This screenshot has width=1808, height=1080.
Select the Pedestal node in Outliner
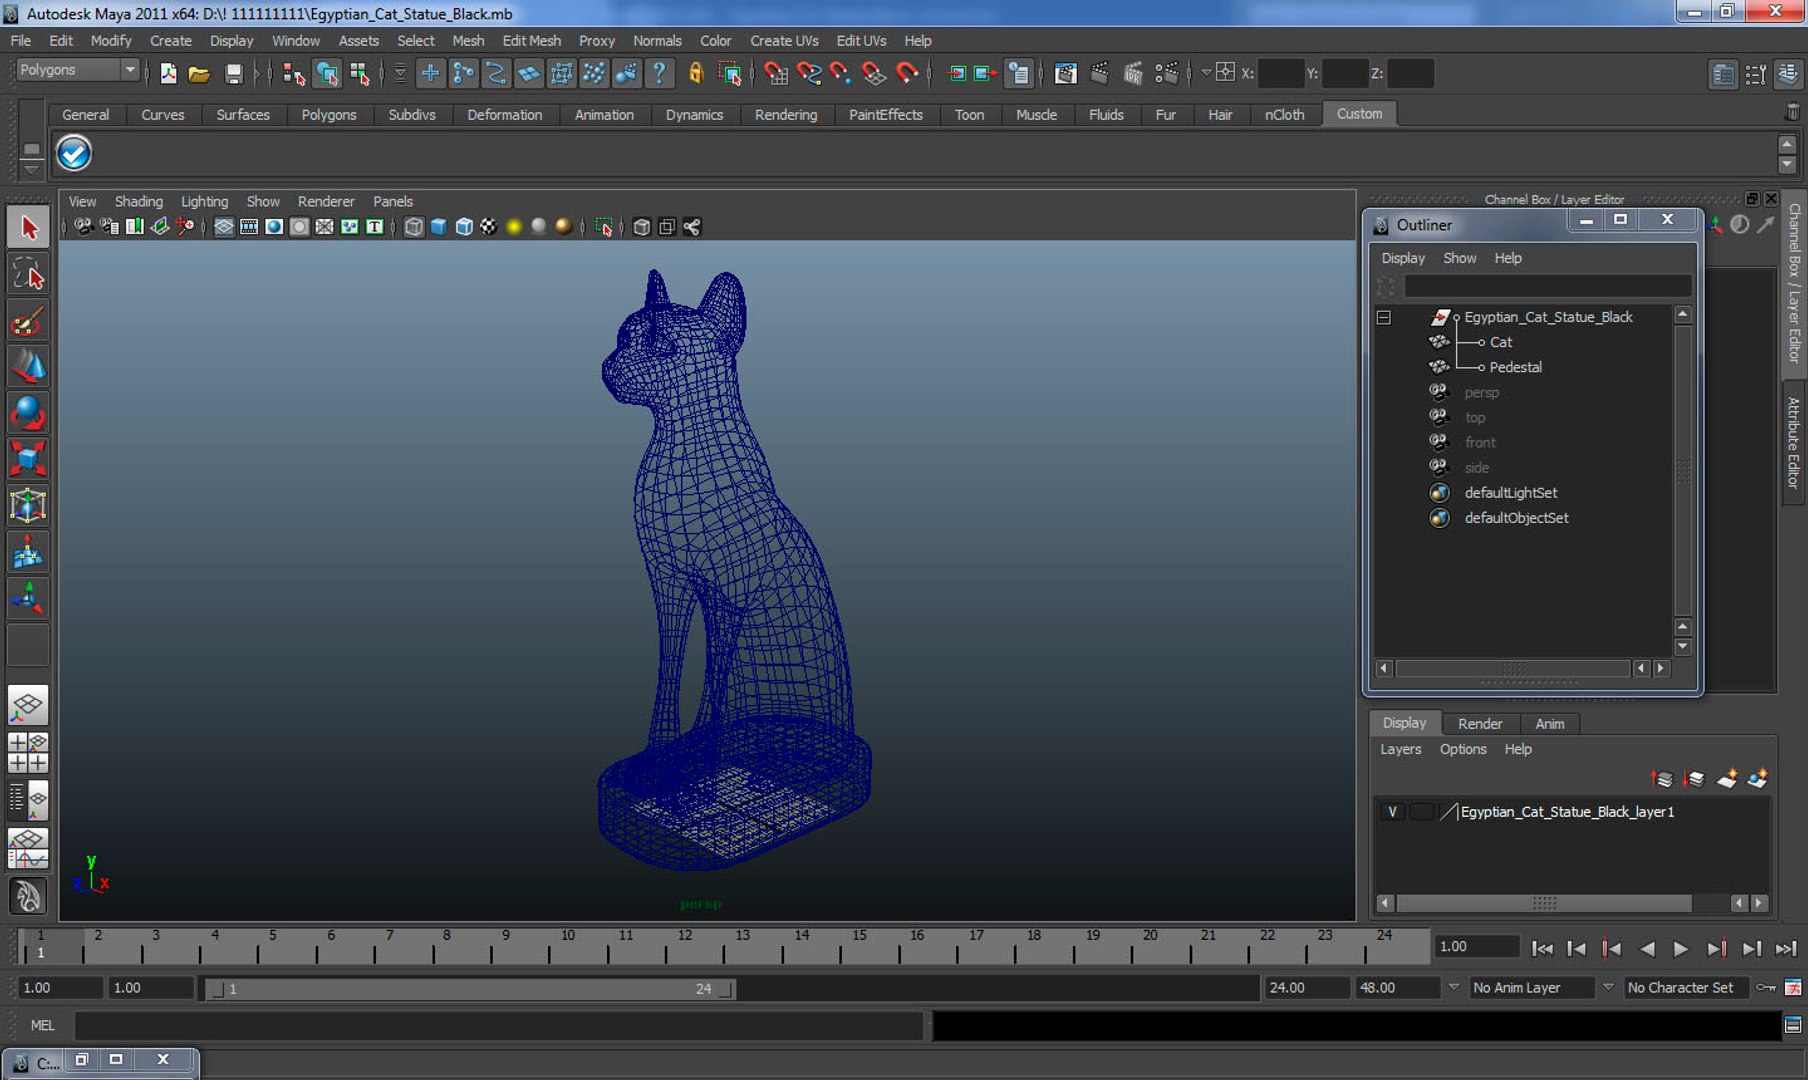click(x=1515, y=367)
